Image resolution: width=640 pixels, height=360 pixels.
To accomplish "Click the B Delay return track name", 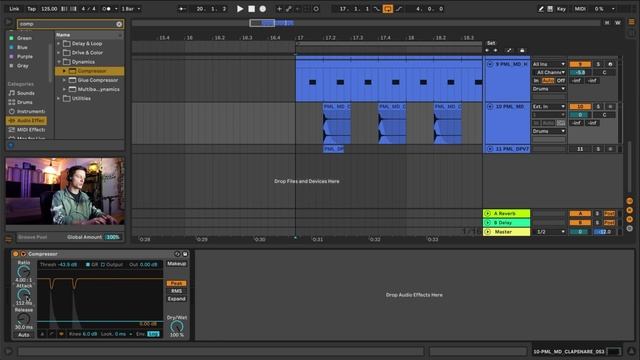I will (x=503, y=222).
